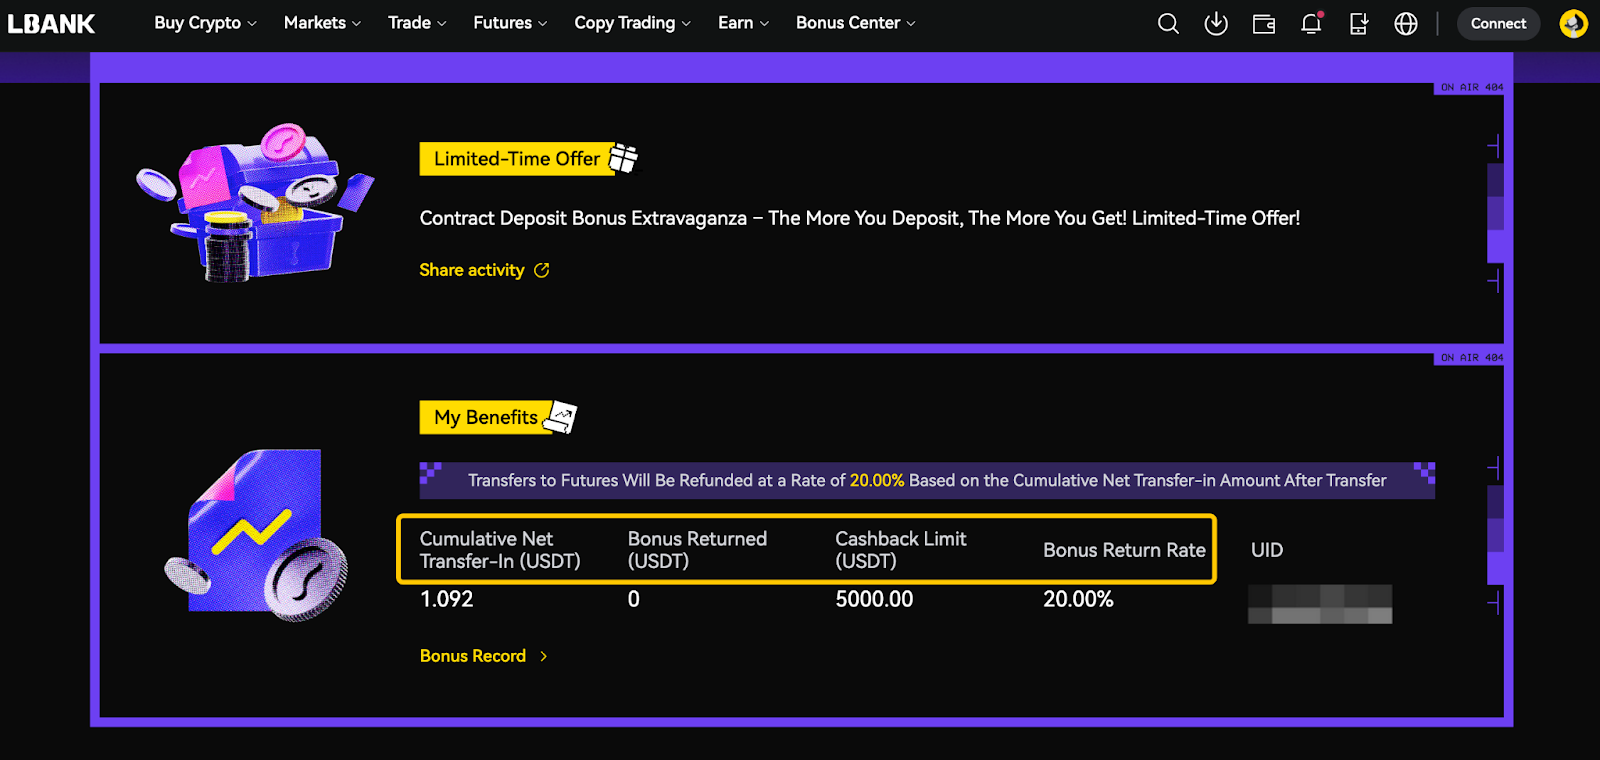Click the orders document icon

[x=1359, y=23]
